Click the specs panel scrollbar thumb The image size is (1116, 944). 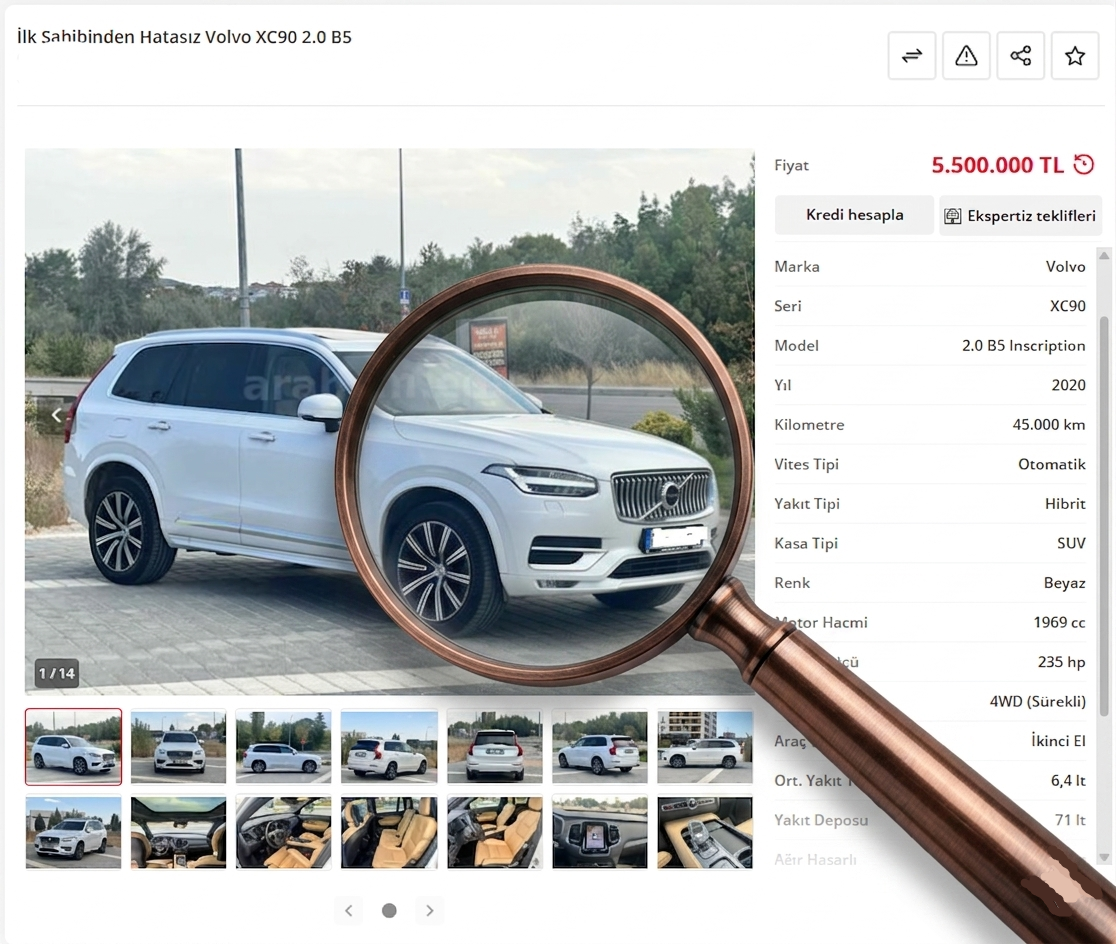pyautogui.click(x=1104, y=516)
